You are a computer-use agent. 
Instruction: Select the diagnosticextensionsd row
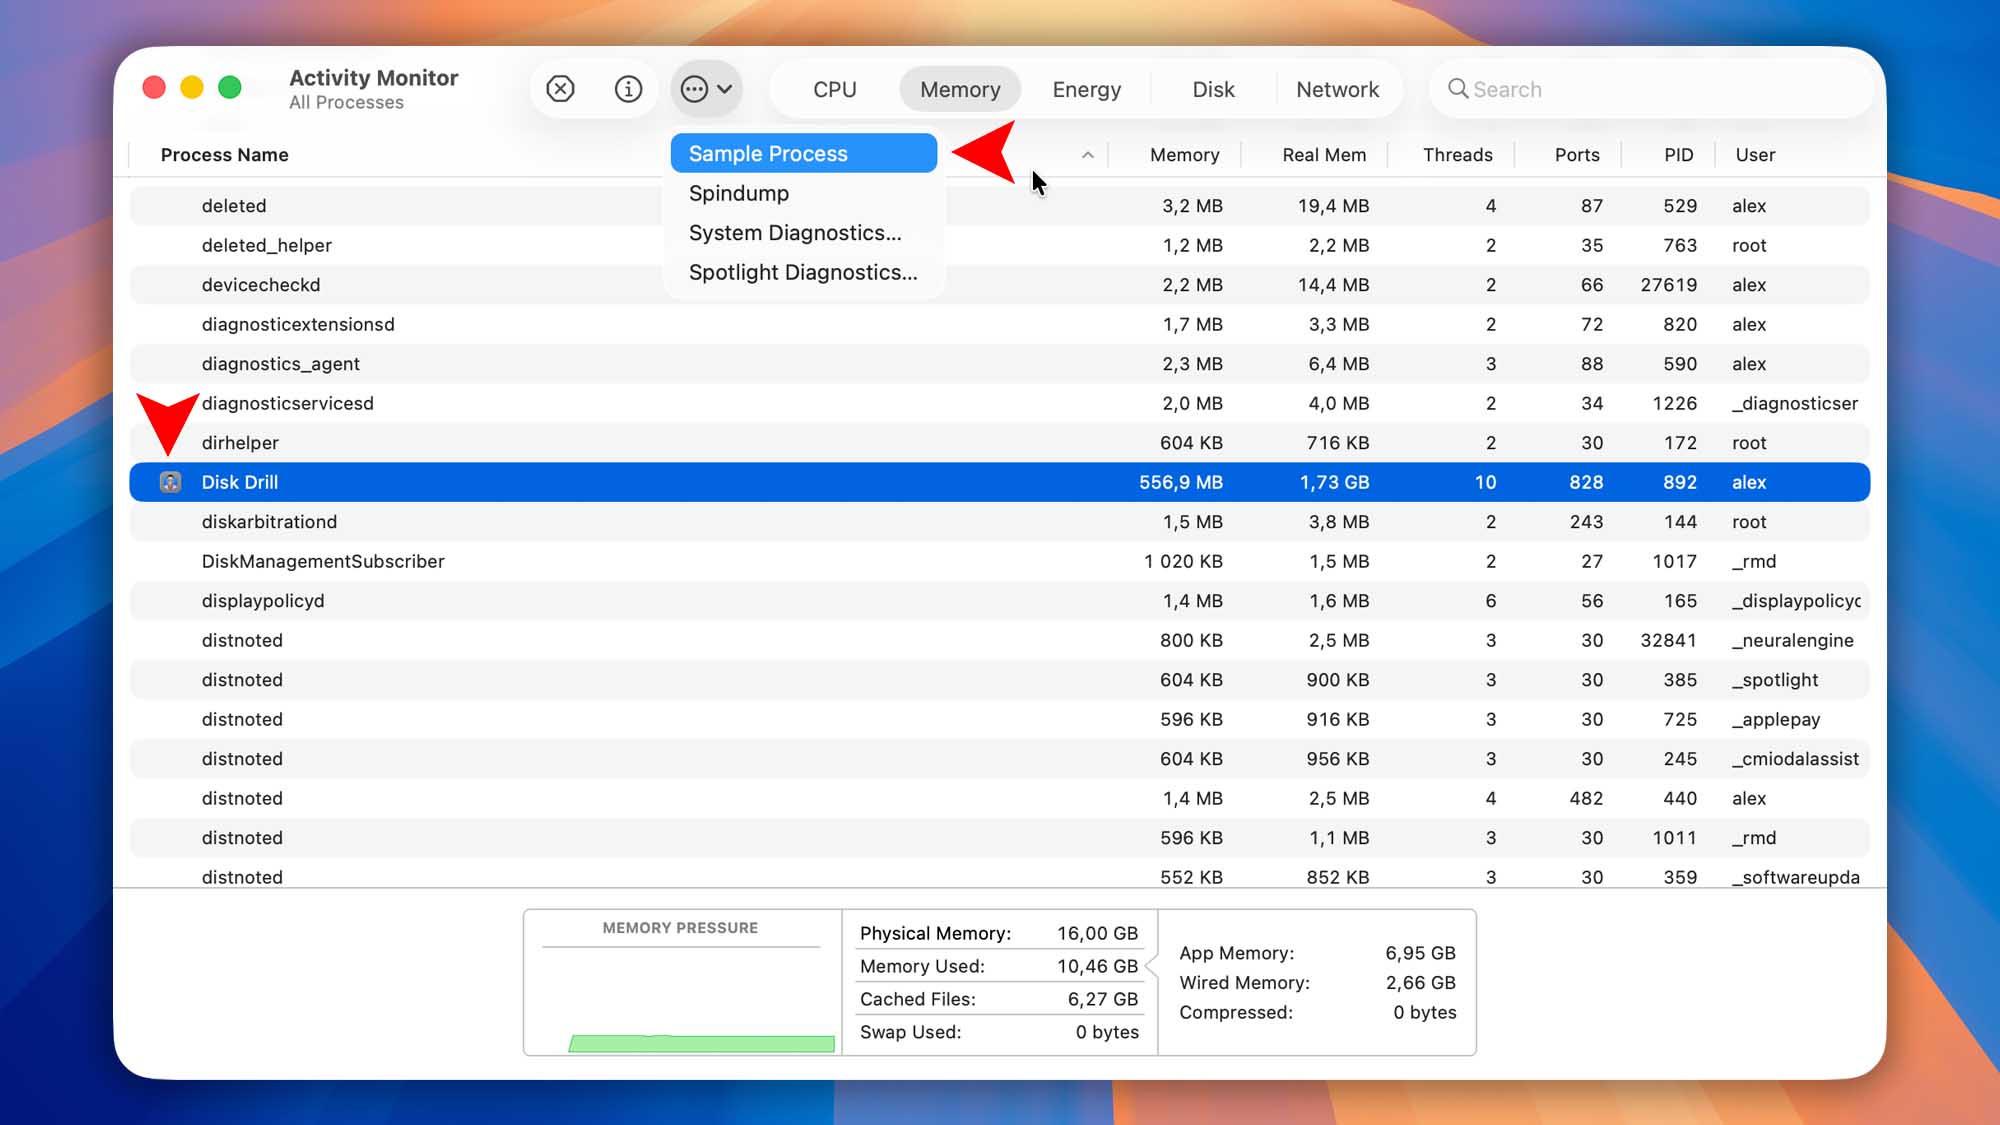tap(999, 324)
